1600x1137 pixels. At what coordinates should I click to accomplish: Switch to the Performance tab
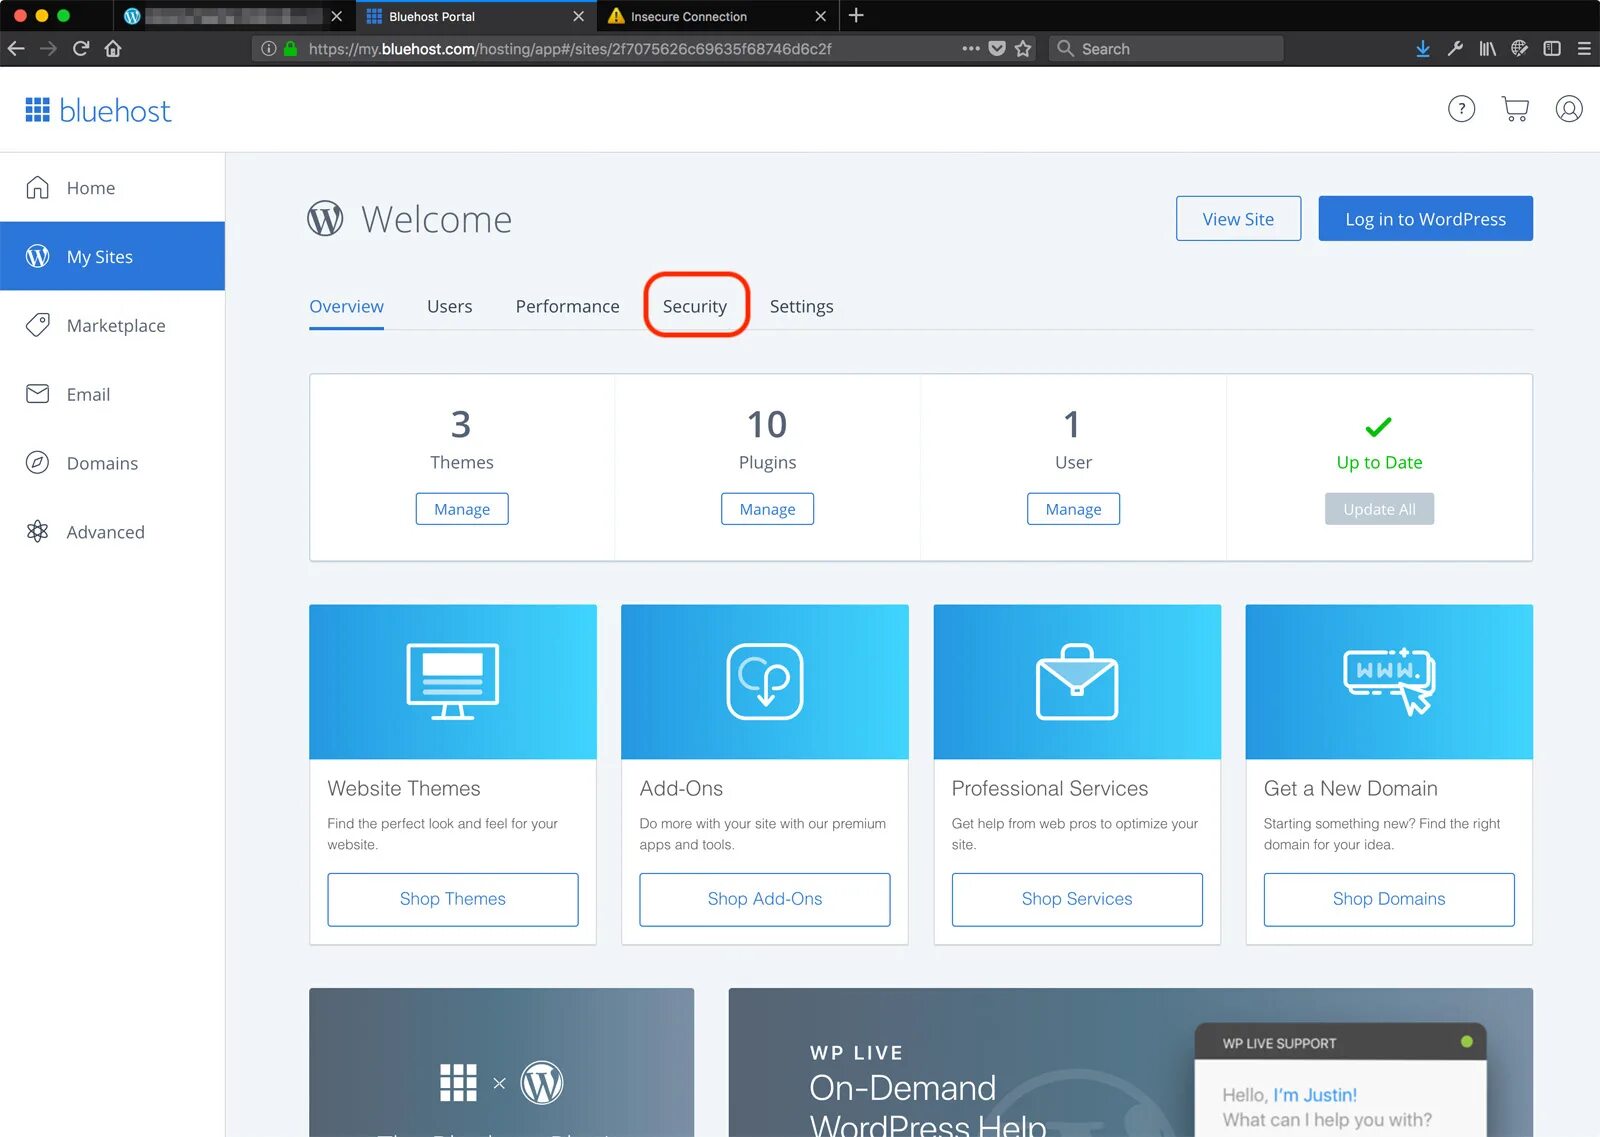point(567,306)
